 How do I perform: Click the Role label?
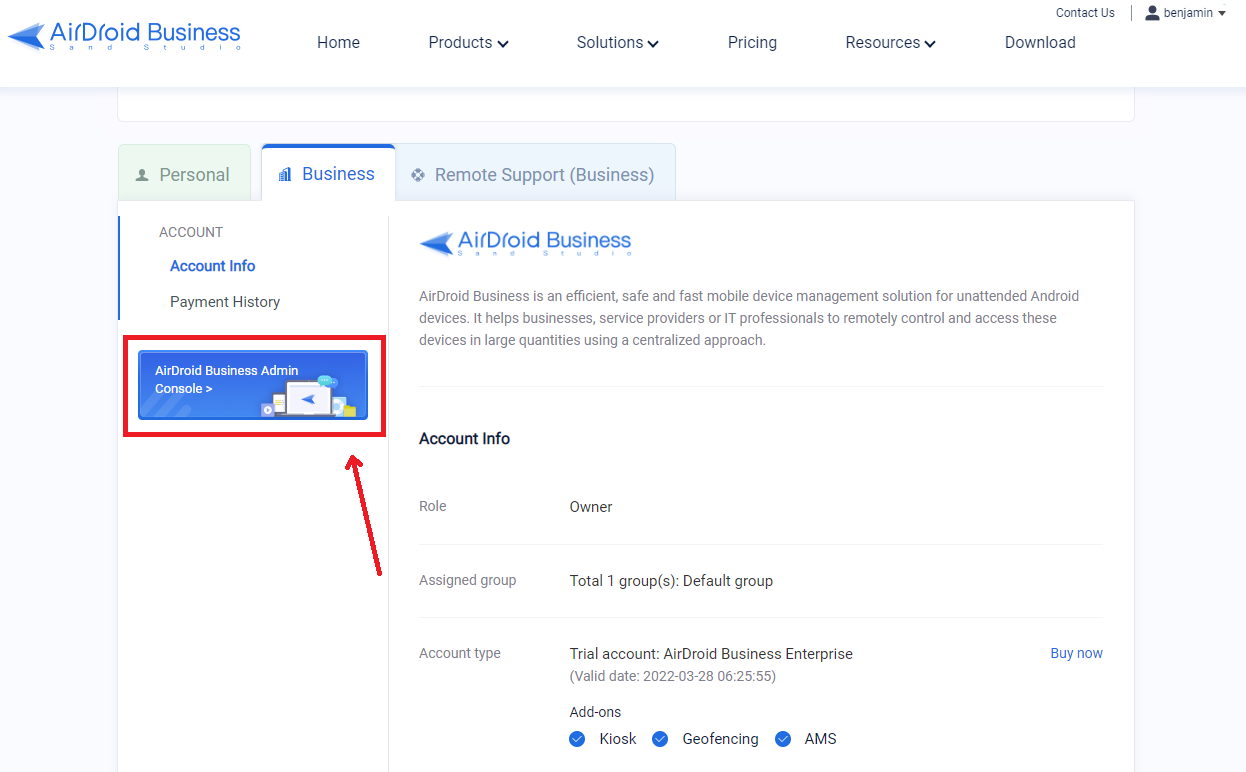coord(433,506)
